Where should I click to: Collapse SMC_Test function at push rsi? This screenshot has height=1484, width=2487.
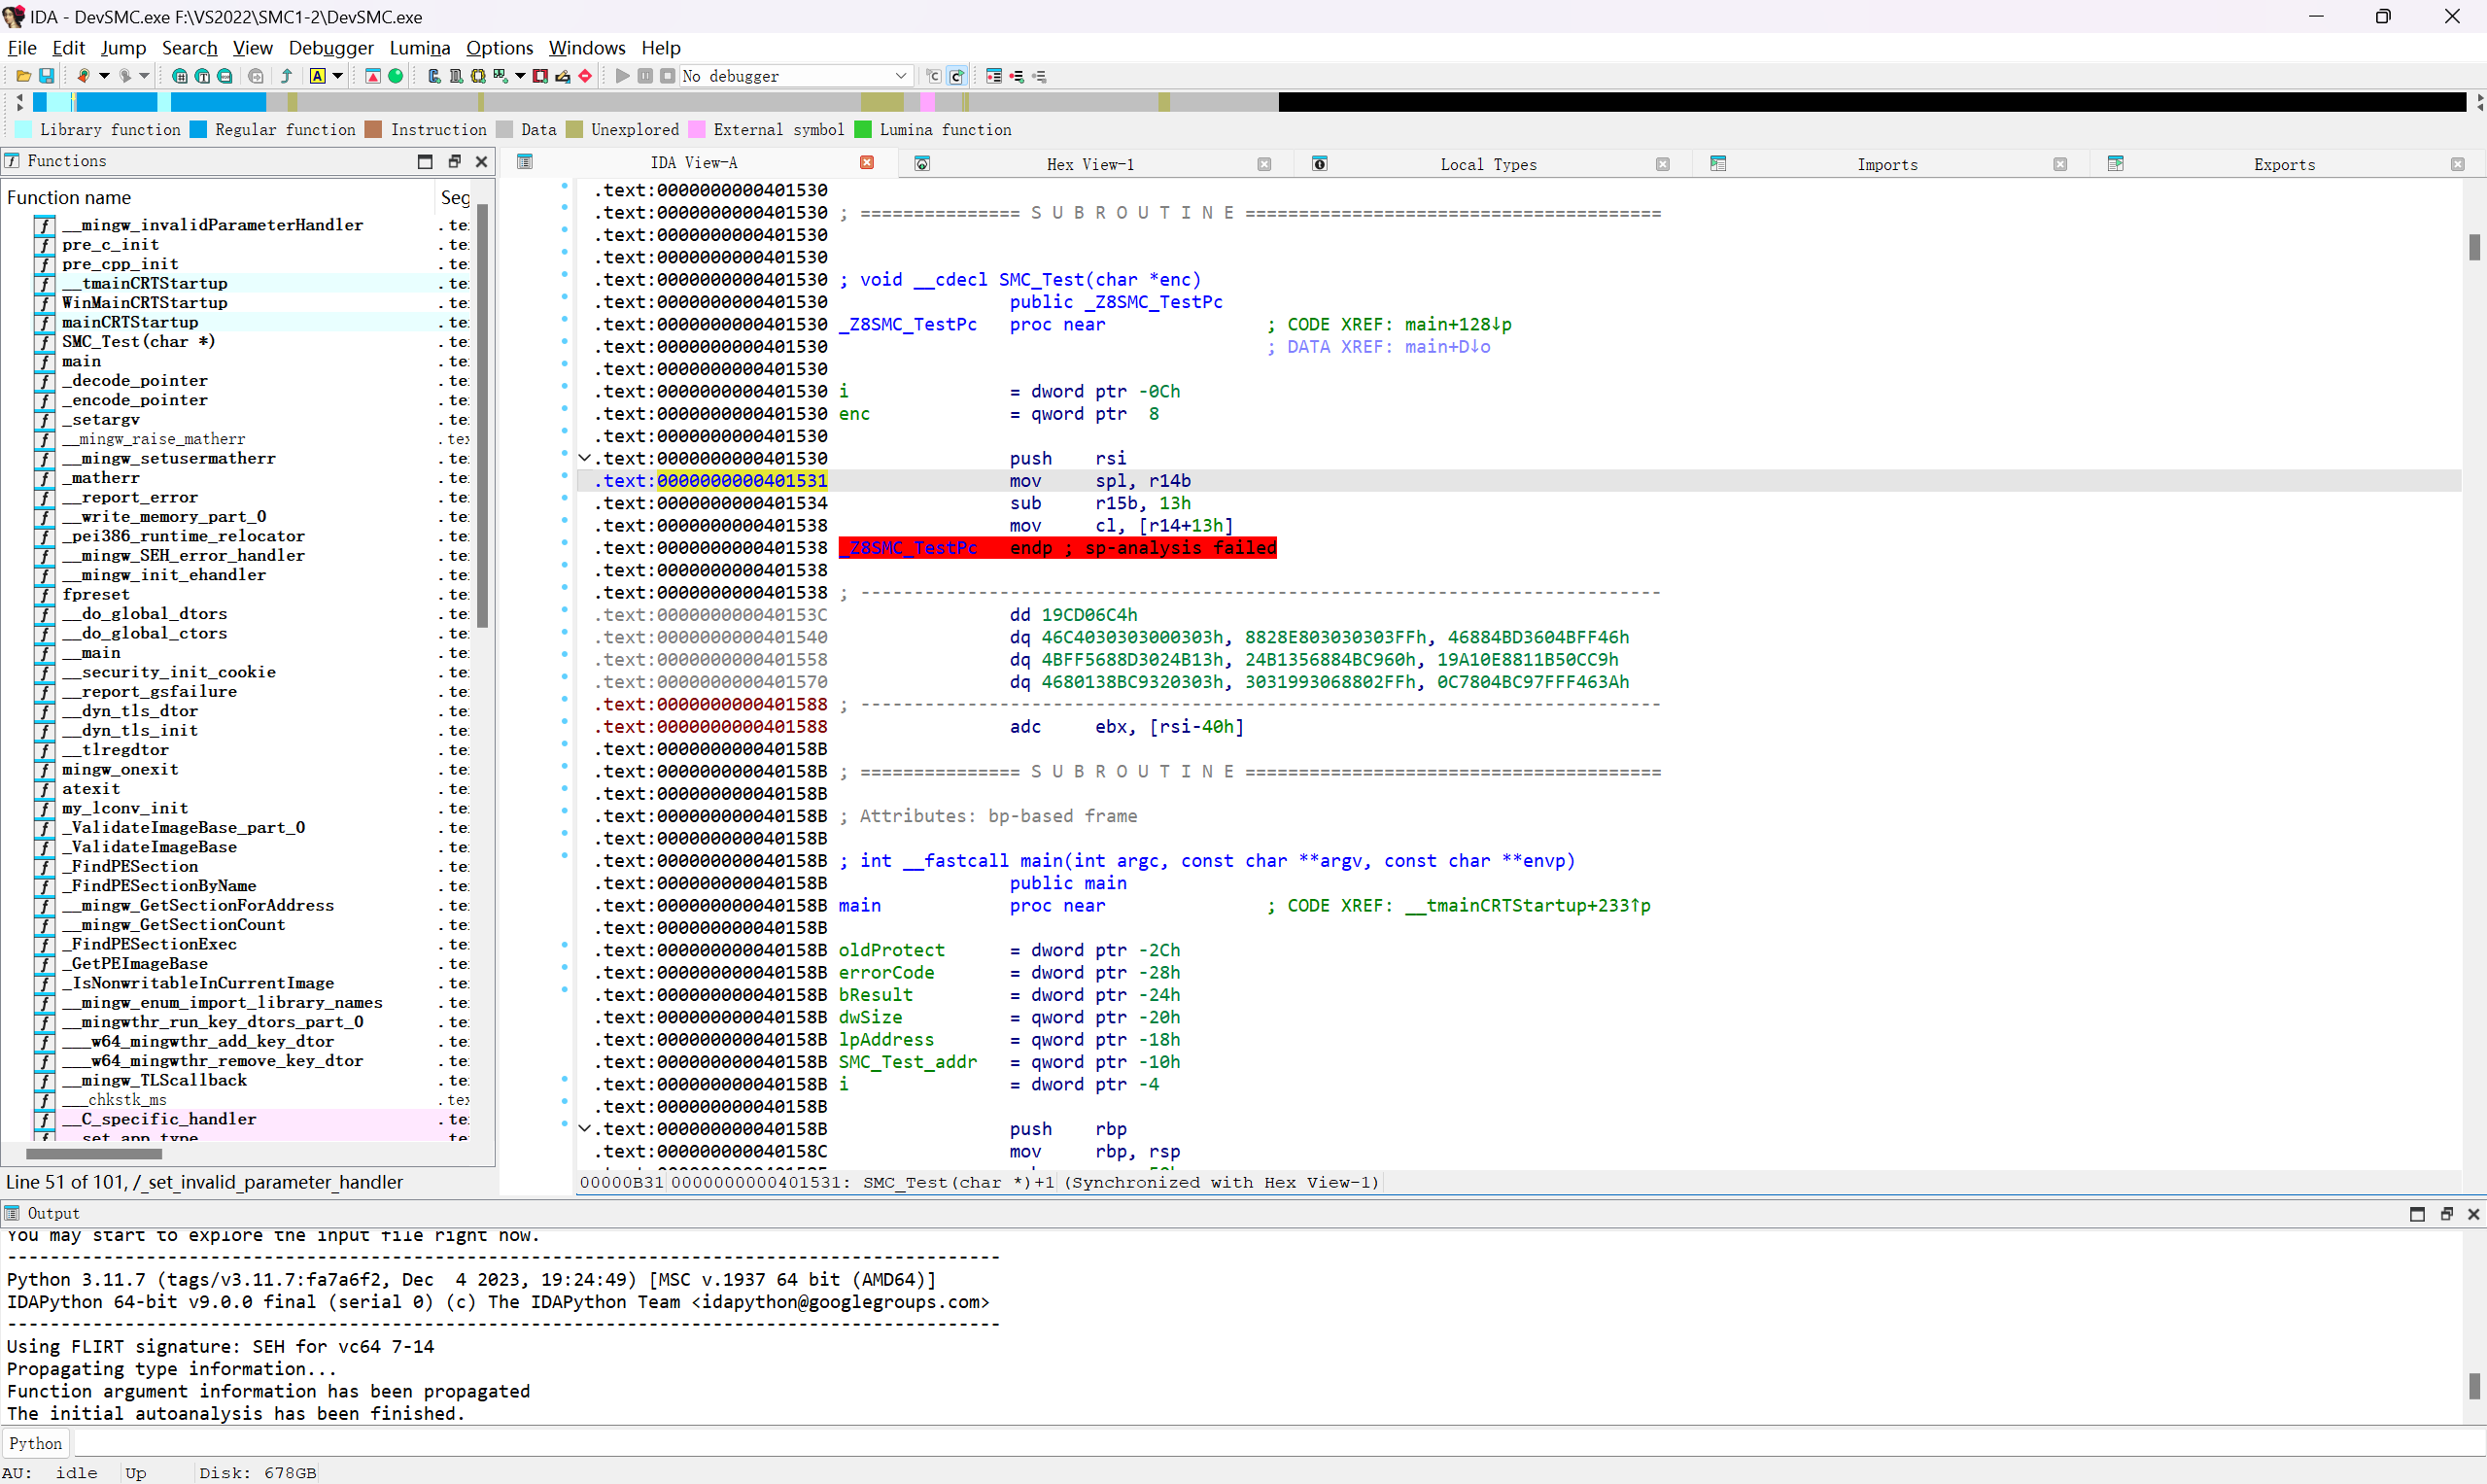585,458
